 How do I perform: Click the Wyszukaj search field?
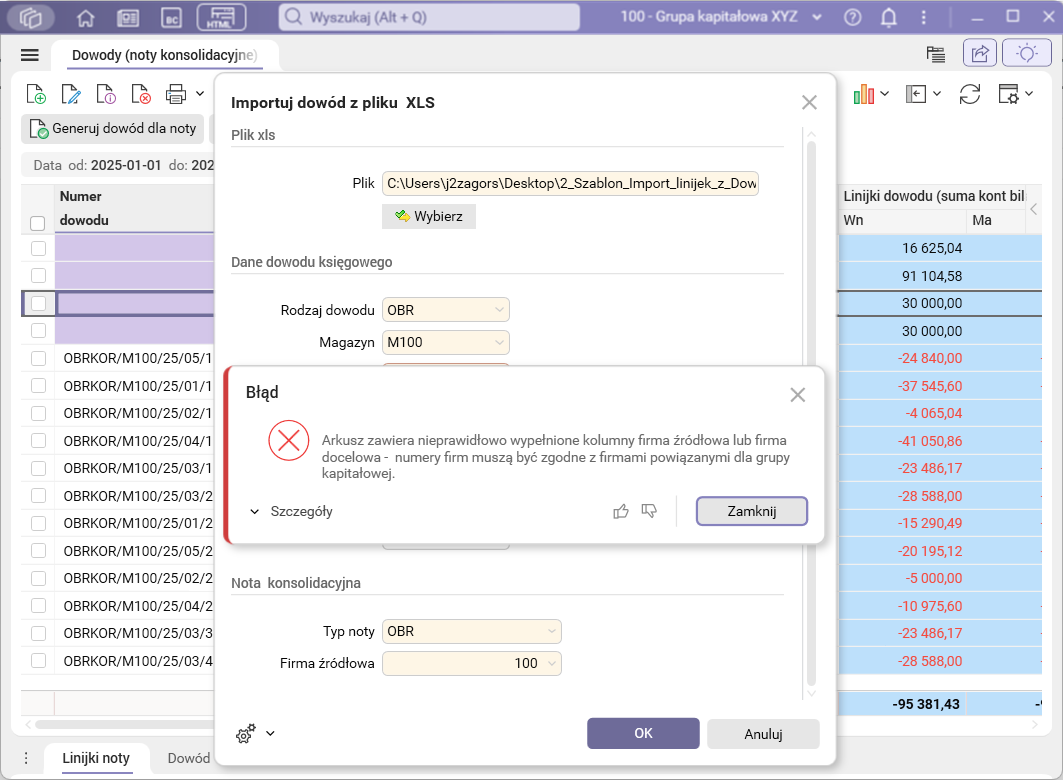429,17
